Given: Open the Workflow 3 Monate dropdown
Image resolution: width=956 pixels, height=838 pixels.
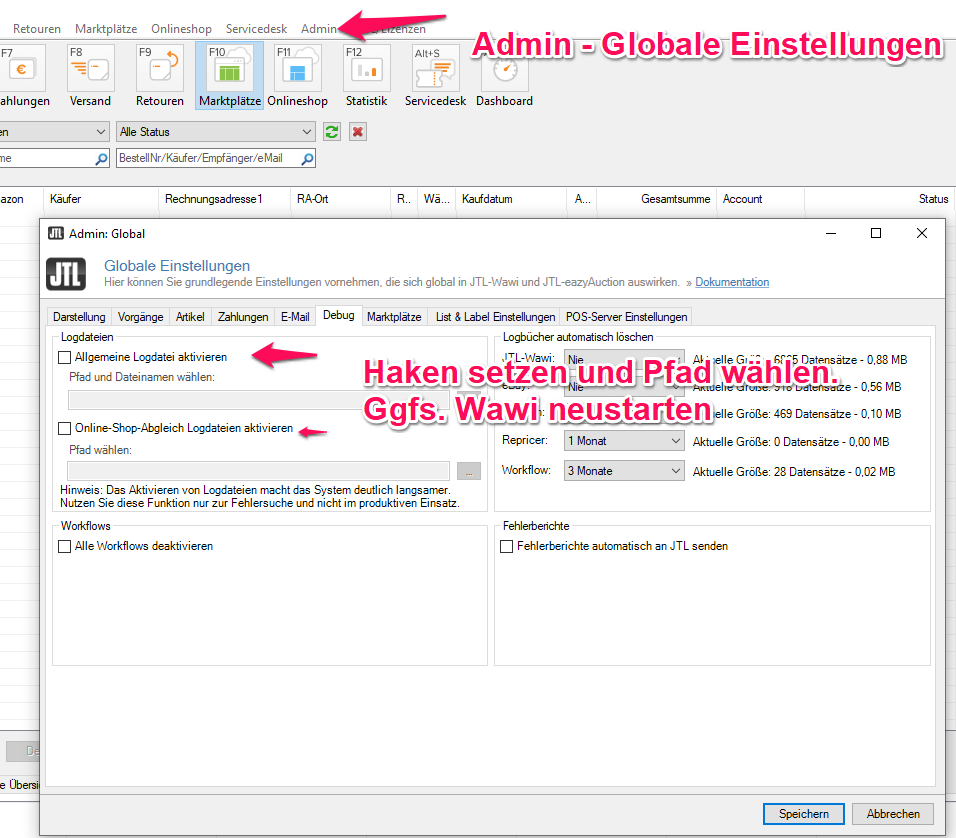Looking at the screenshot, I should tap(624, 471).
